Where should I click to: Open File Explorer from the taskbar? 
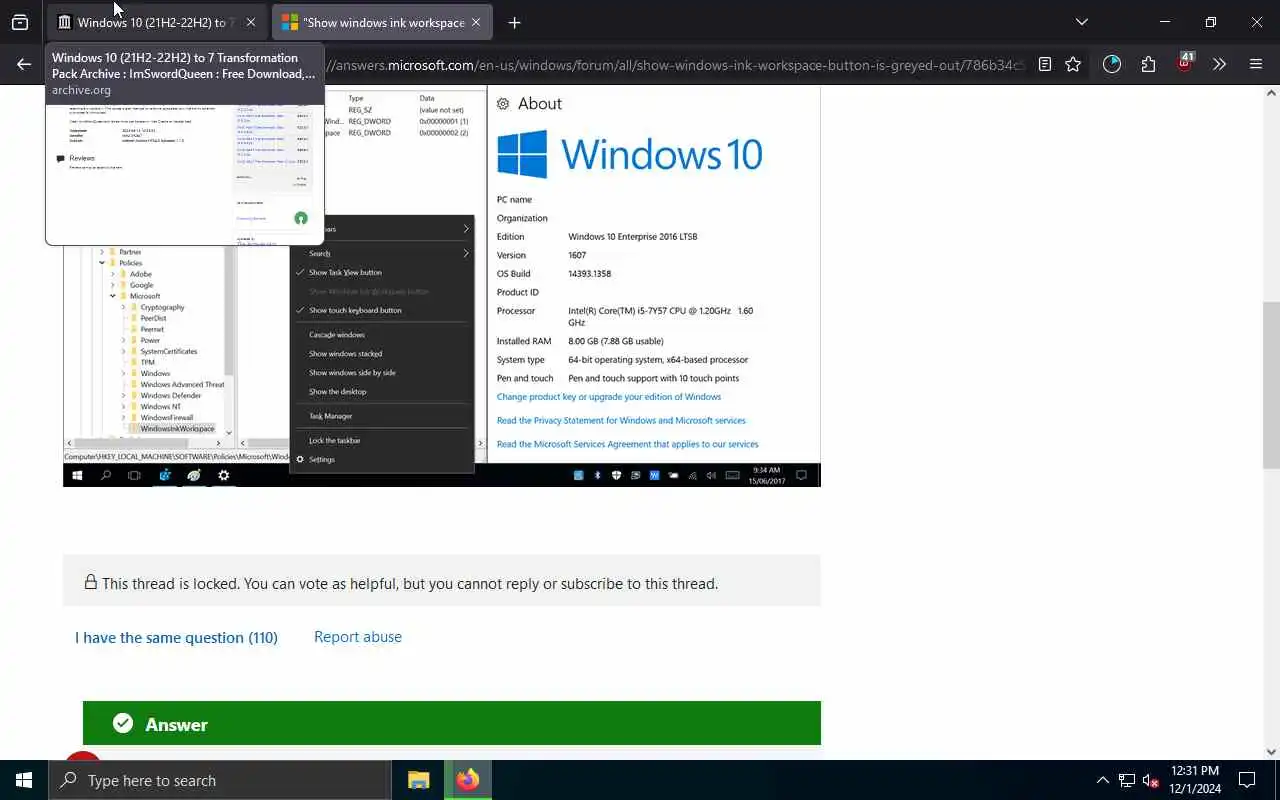419,780
